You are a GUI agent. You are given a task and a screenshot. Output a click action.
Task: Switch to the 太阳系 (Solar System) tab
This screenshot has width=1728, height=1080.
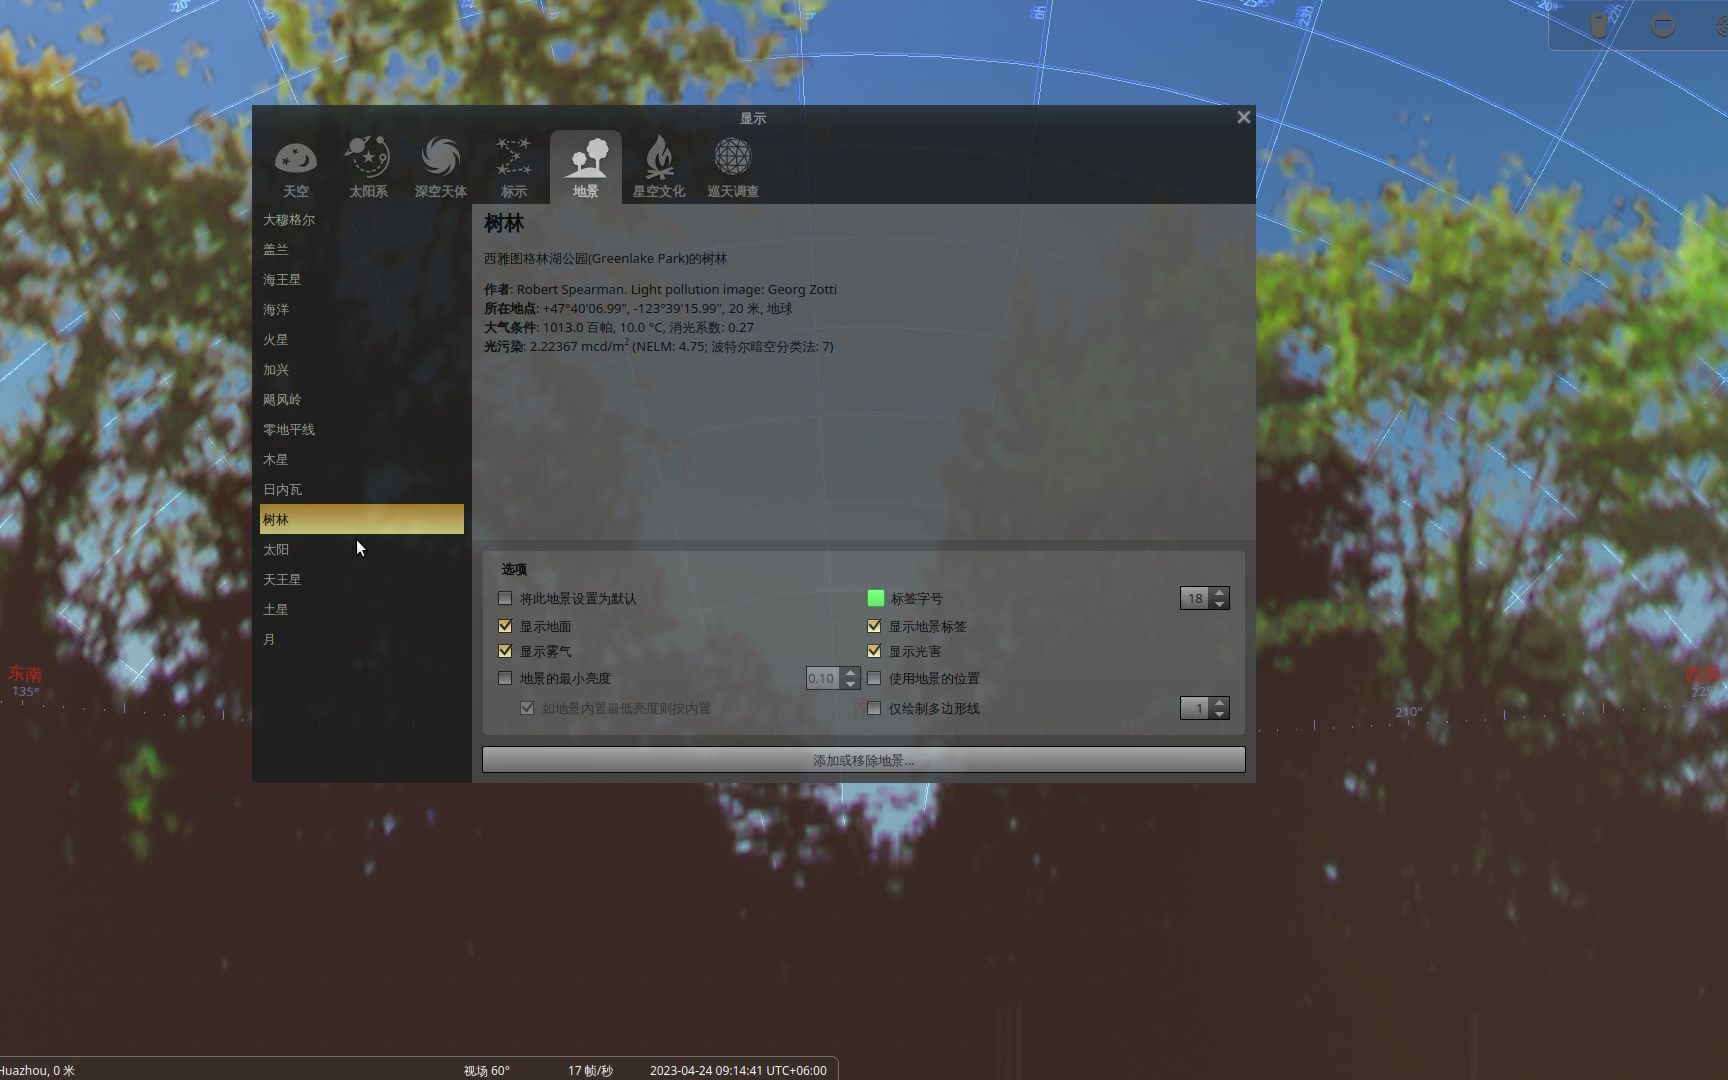[x=368, y=167]
